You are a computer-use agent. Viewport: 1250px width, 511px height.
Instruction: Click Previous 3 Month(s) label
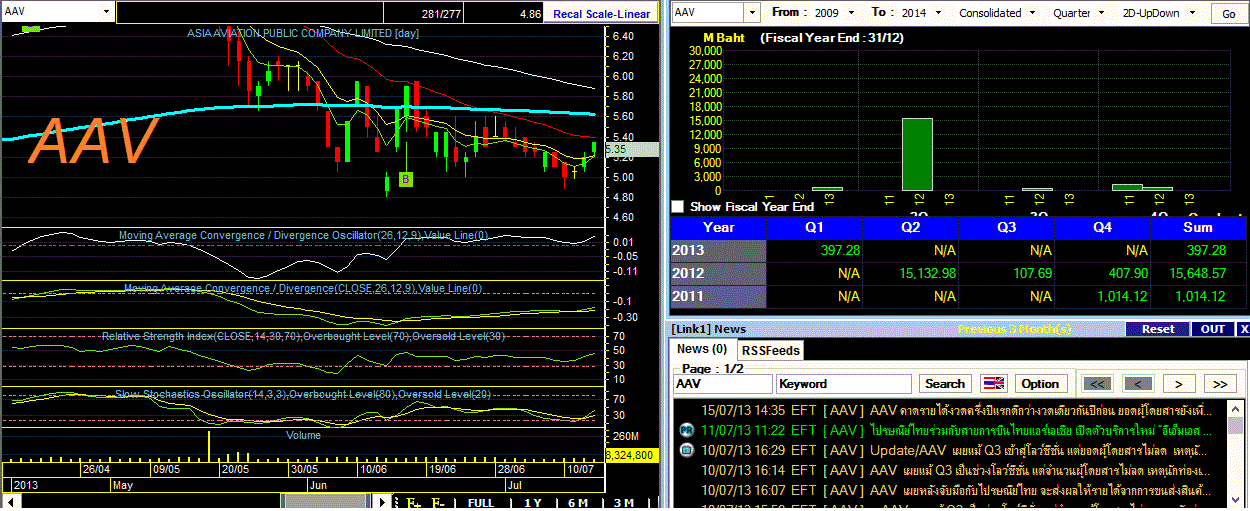click(1014, 329)
